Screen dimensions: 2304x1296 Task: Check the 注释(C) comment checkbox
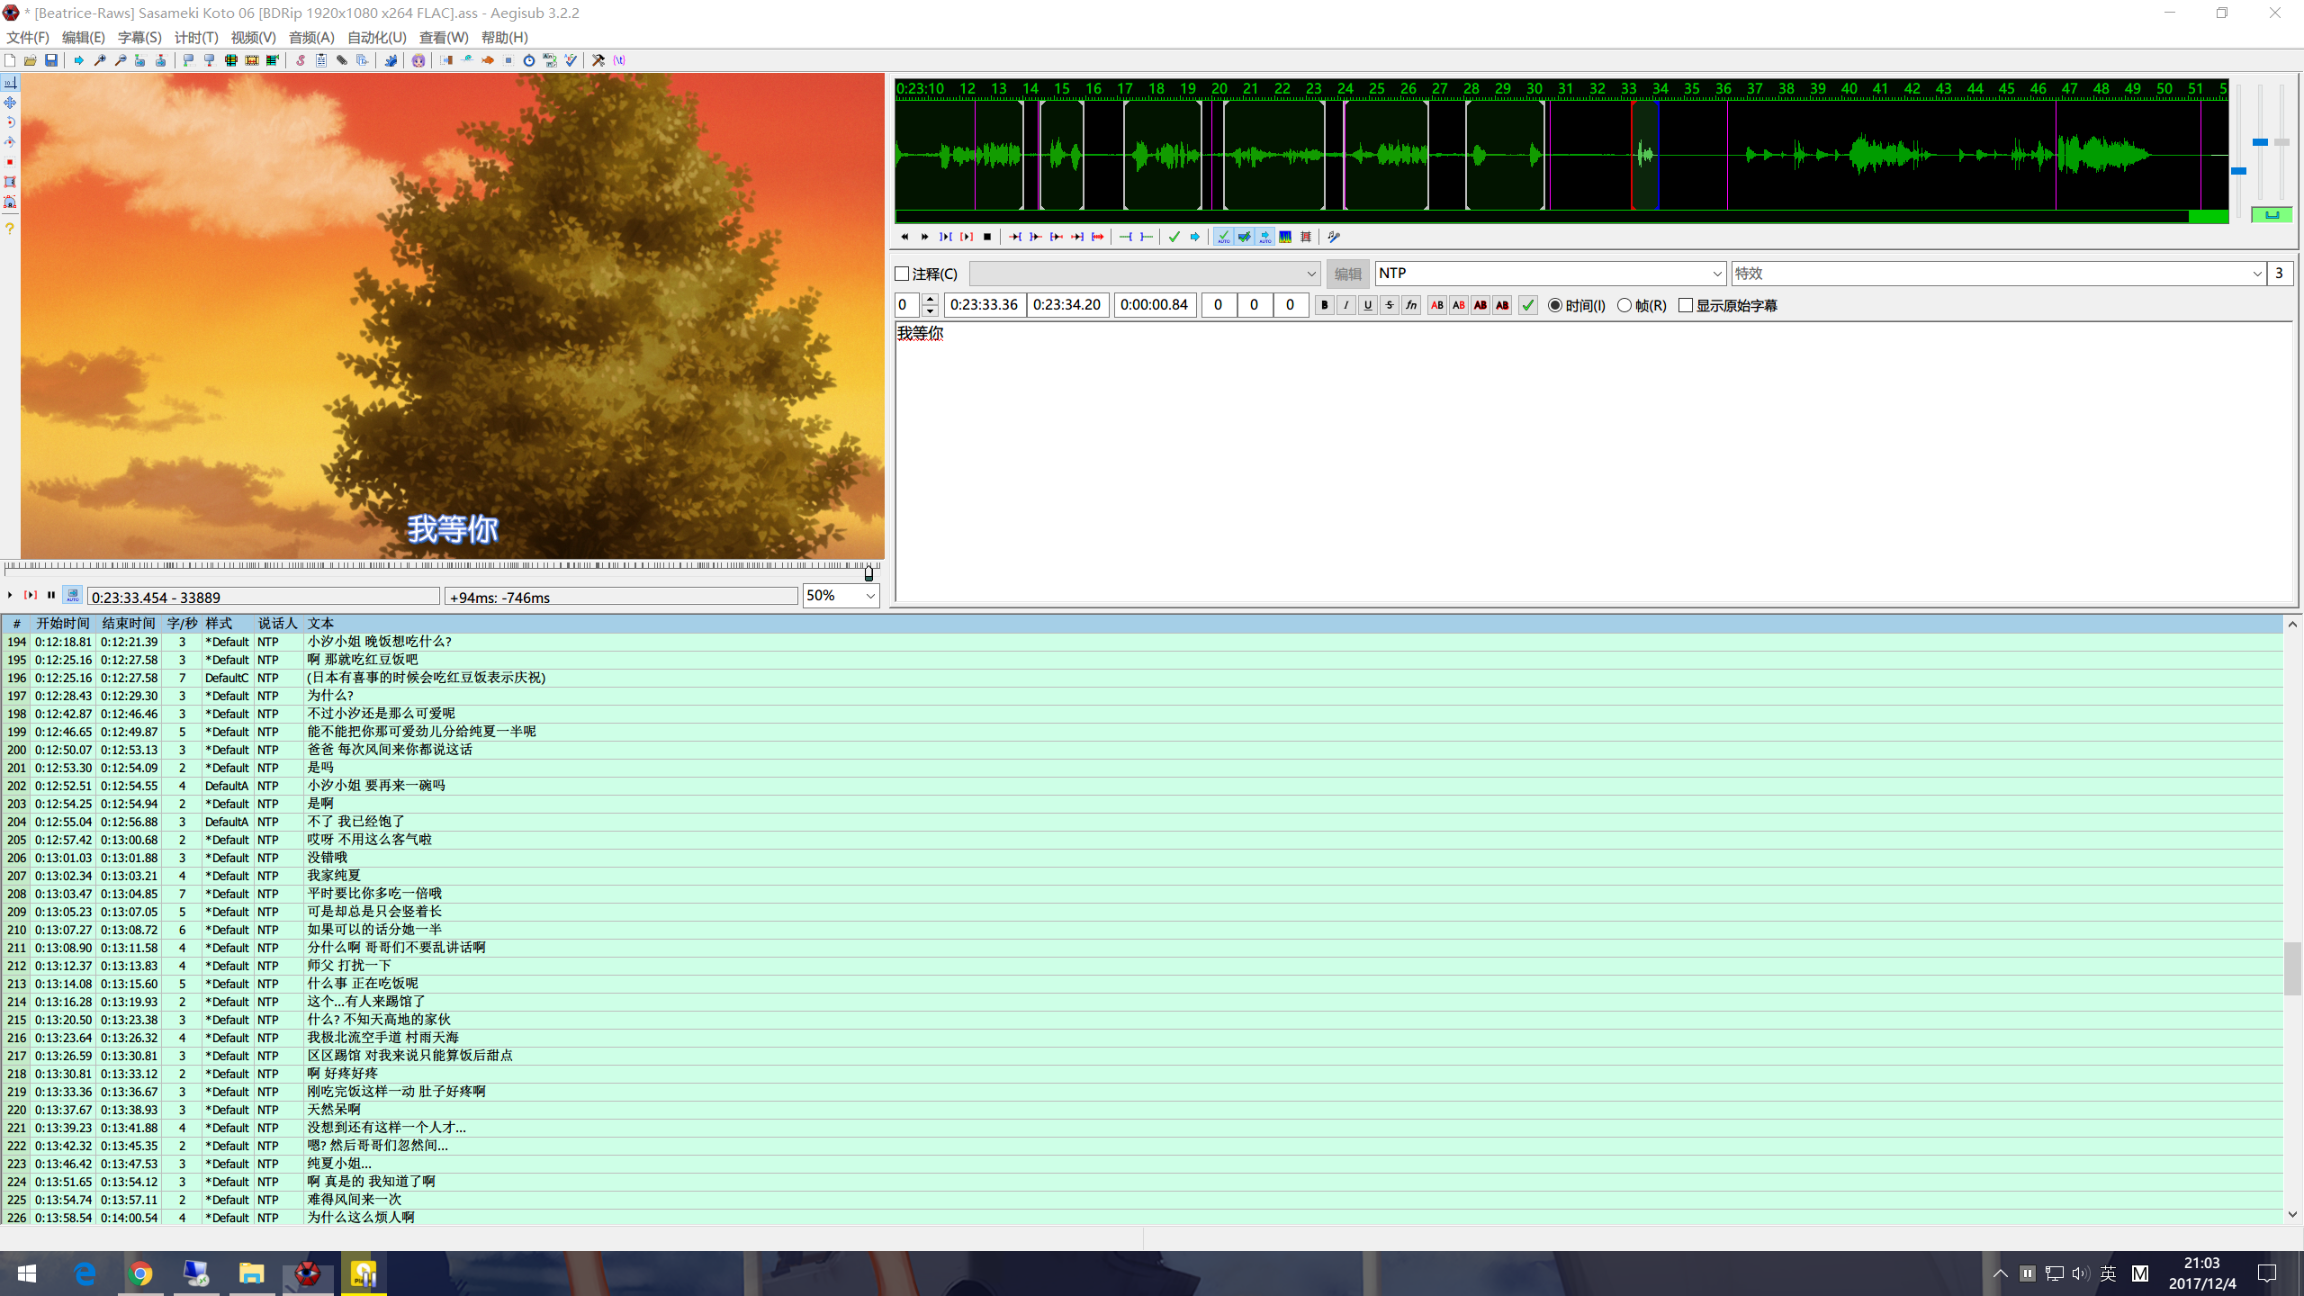[902, 274]
